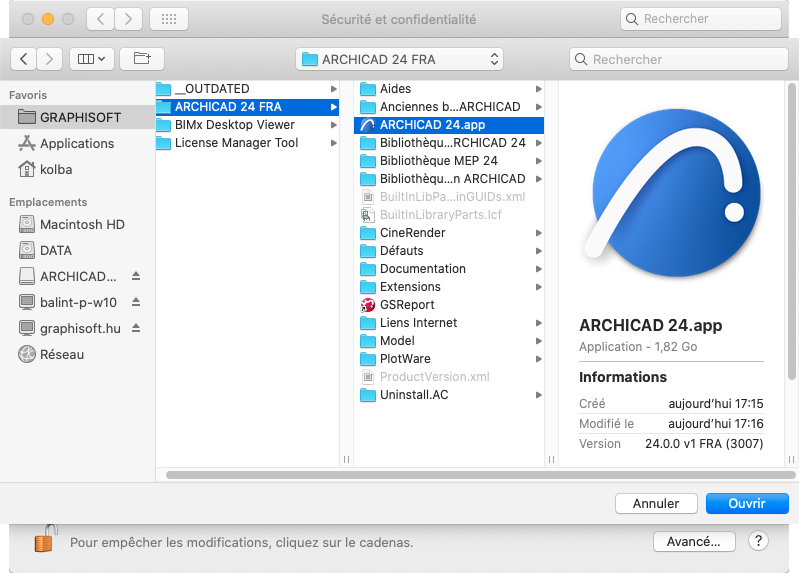
Task: Expand the CineRender folder
Action: 539,233
